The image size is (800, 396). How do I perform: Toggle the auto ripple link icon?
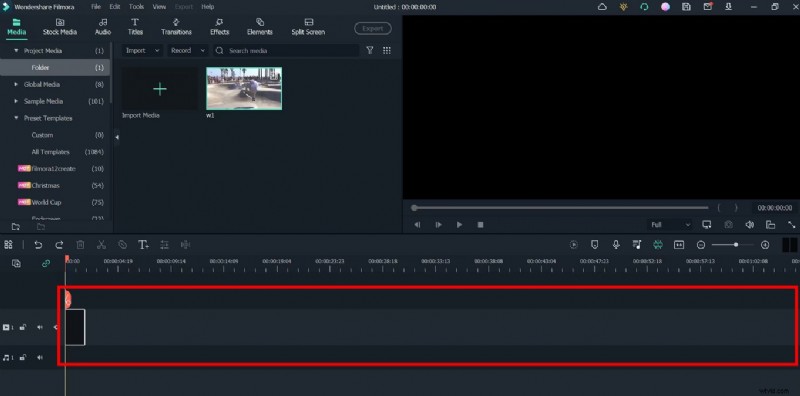46,264
